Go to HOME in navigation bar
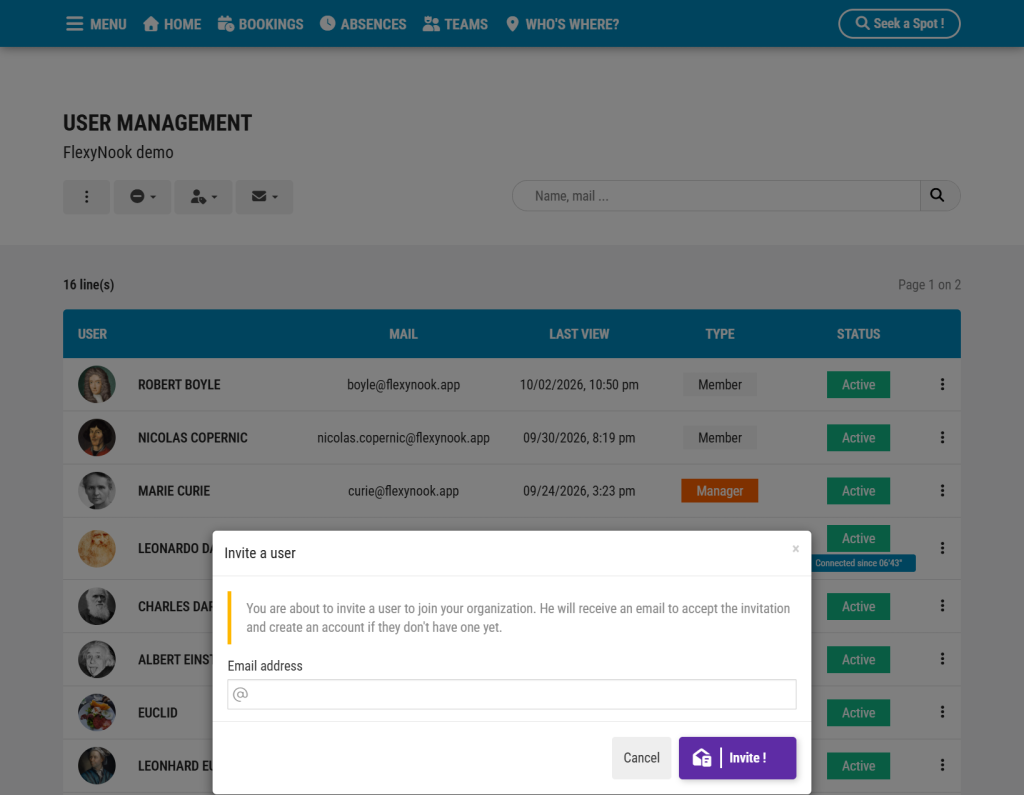 (x=172, y=24)
